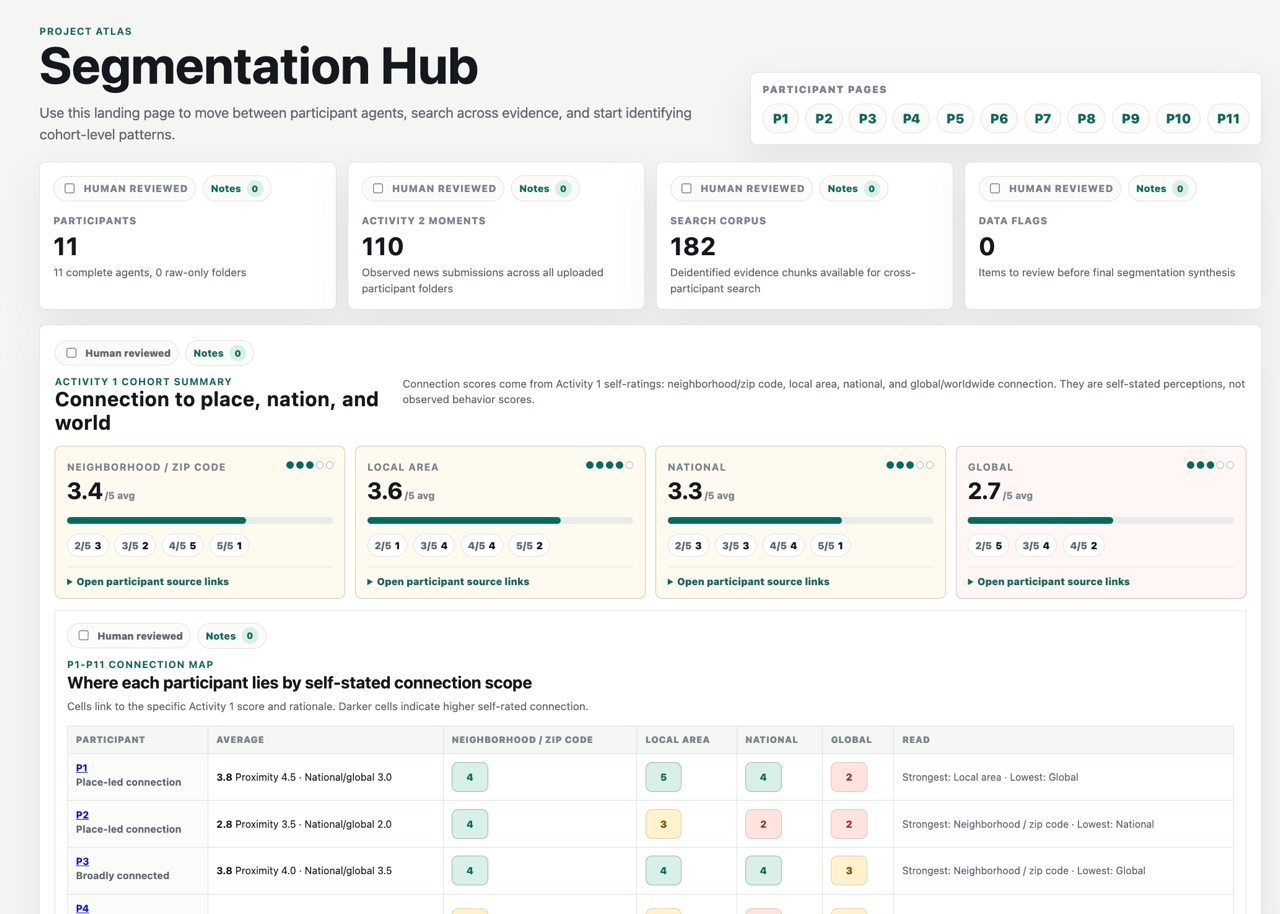1280x914 pixels.
Task: Check Human Reviewed on Activity 2 Moments card
Action: 378,188
